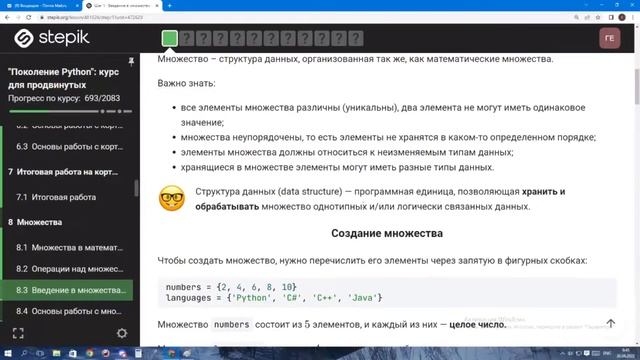This screenshot has height=360, width=640.
Task: Open lesson 8.4 Основы работы с мно...
Action: pos(69,311)
